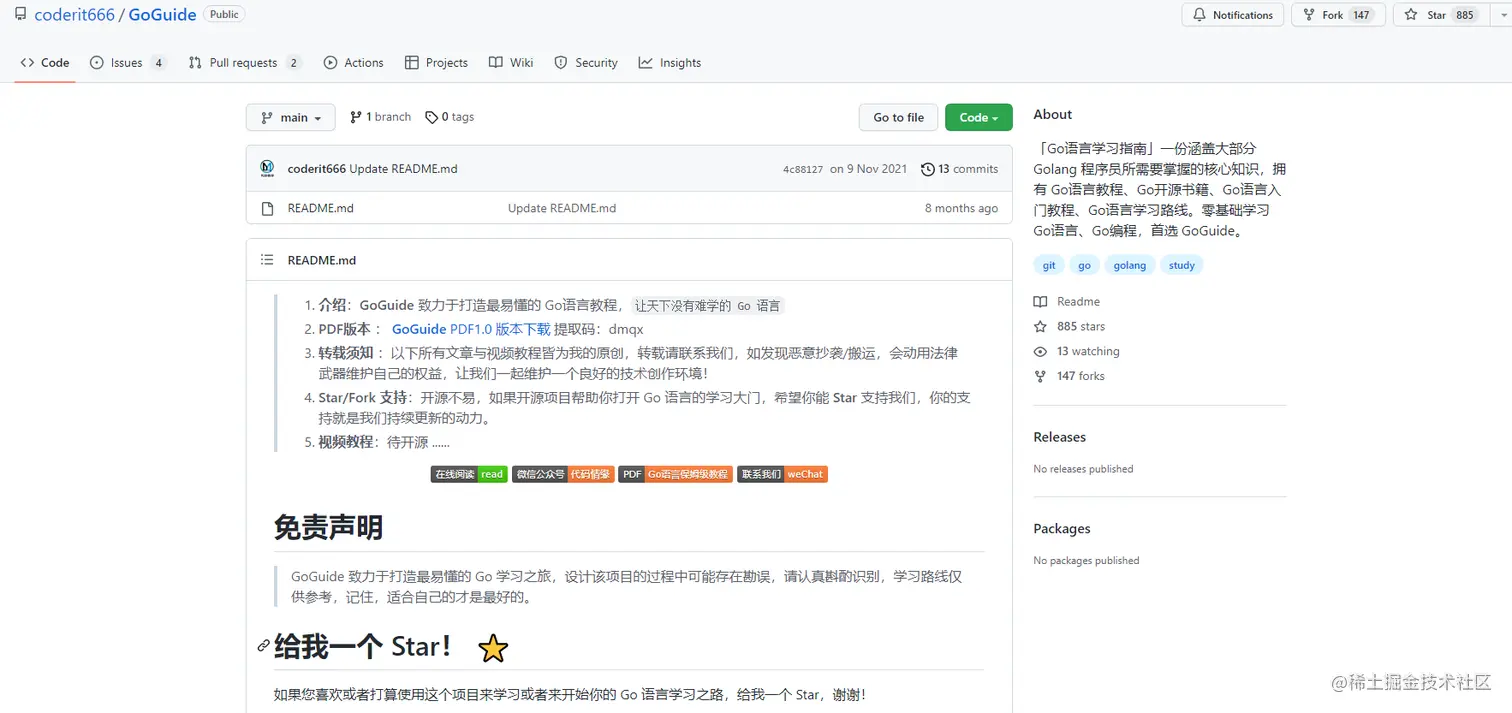Jump to Readme from About sidebar
Viewport: 1512px width, 713px height.
[x=1067, y=301]
